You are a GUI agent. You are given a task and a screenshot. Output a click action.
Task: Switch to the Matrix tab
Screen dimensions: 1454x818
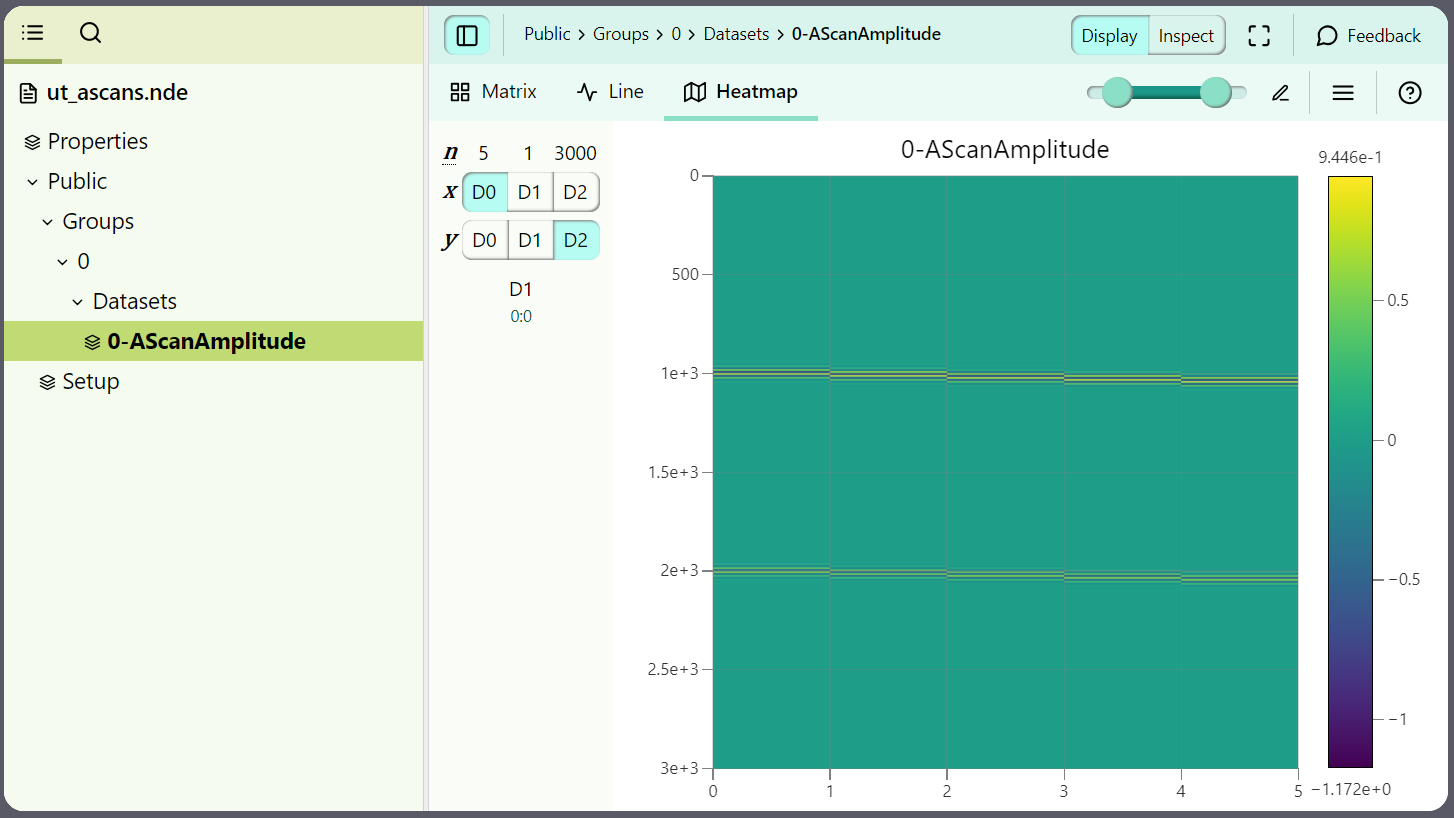[494, 92]
